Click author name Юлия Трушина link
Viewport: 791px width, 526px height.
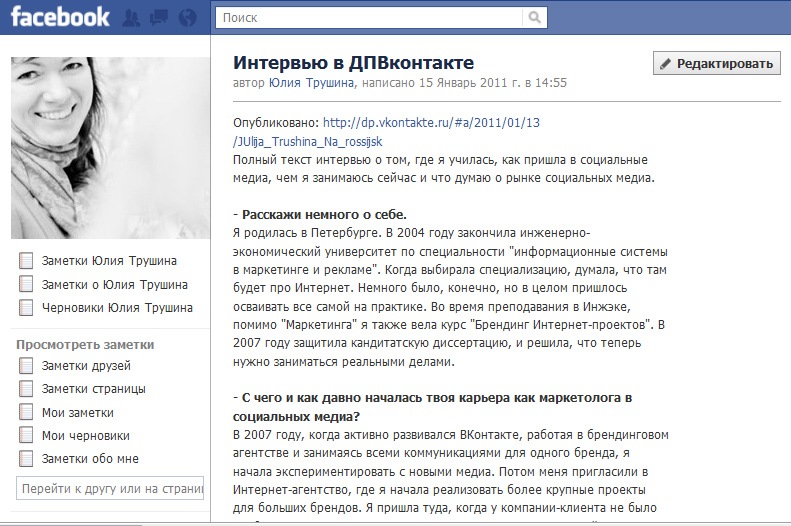(x=311, y=83)
